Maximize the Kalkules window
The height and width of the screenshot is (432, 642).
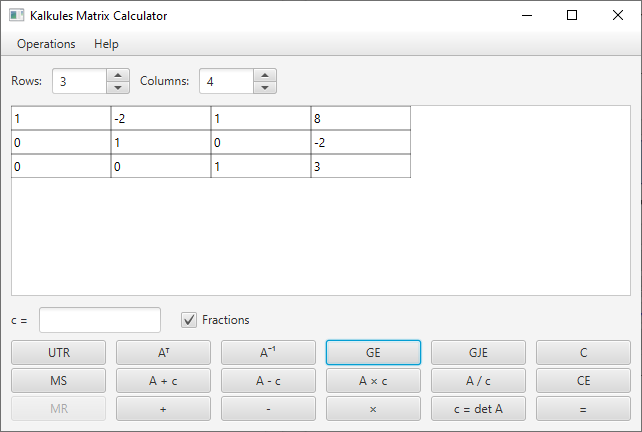pyautogui.click(x=572, y=16)
